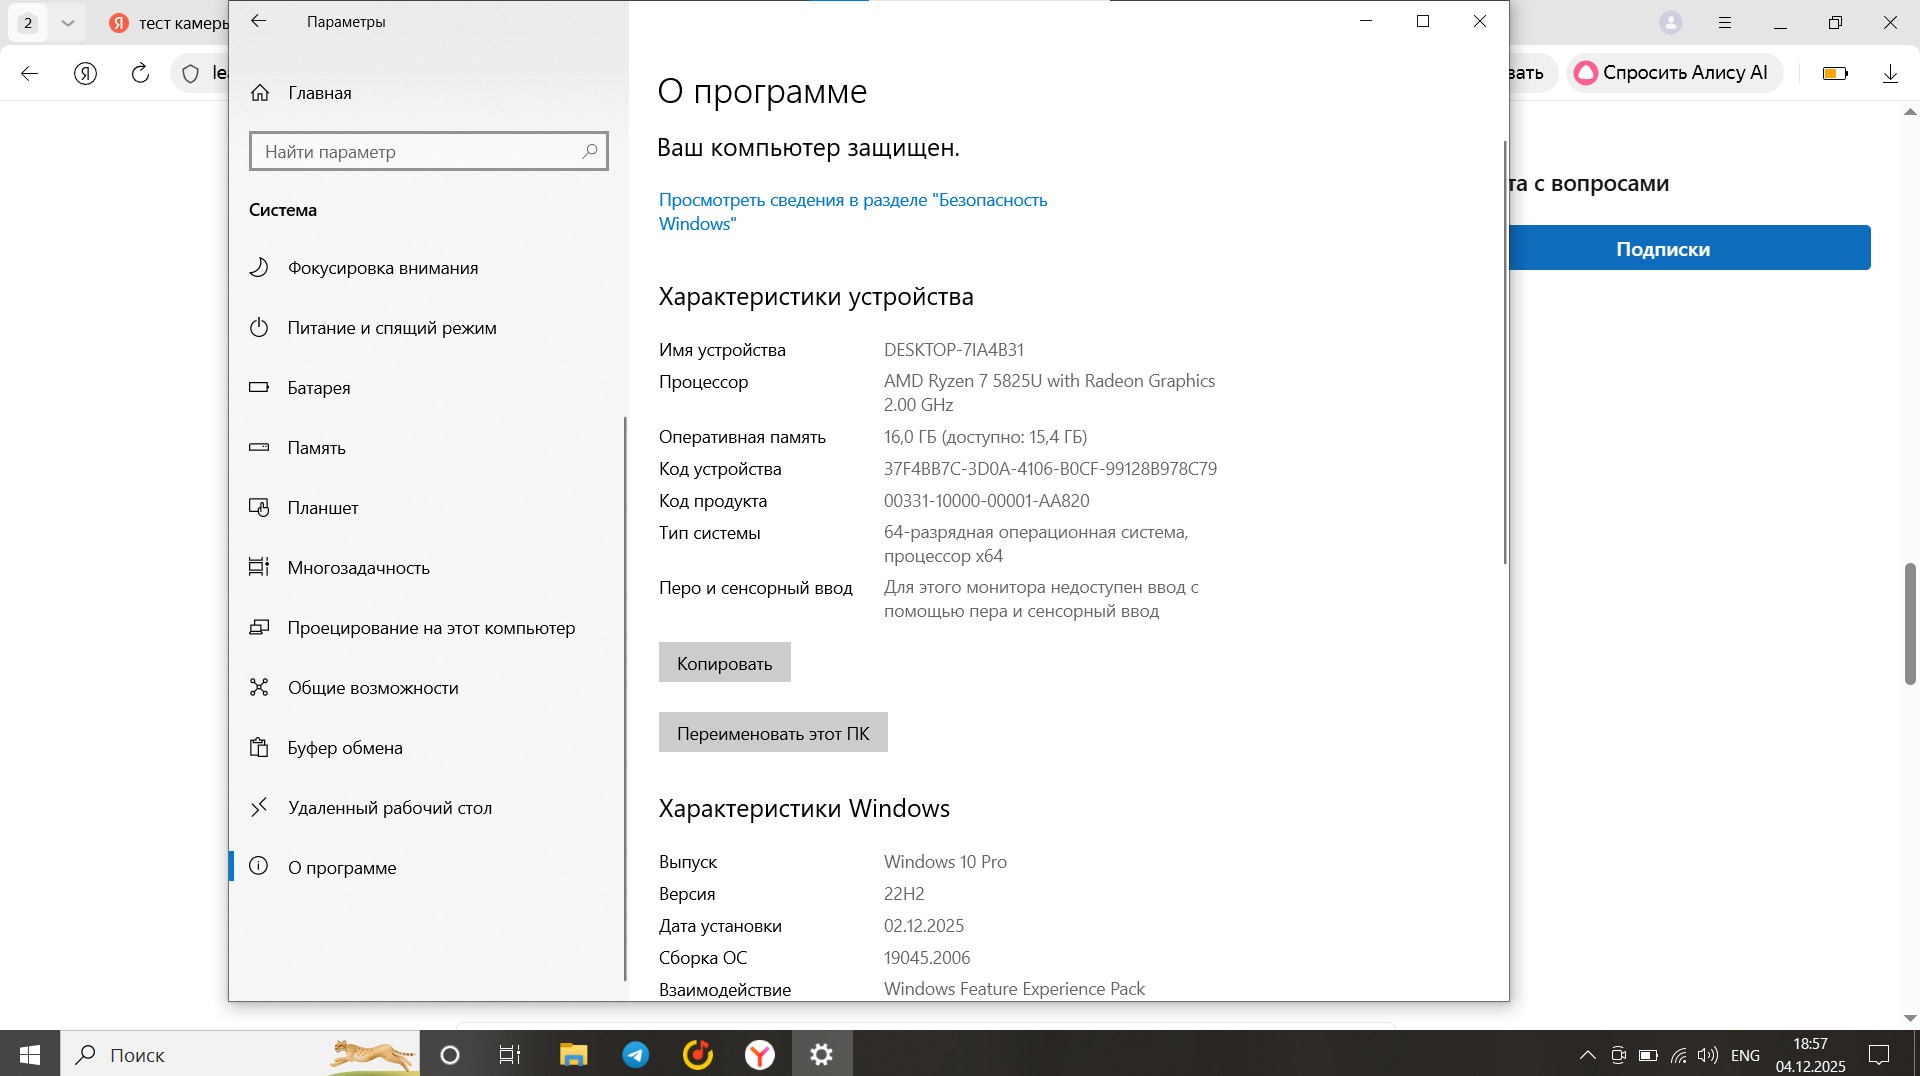Open the Windows Start menu

point(30,1054)
